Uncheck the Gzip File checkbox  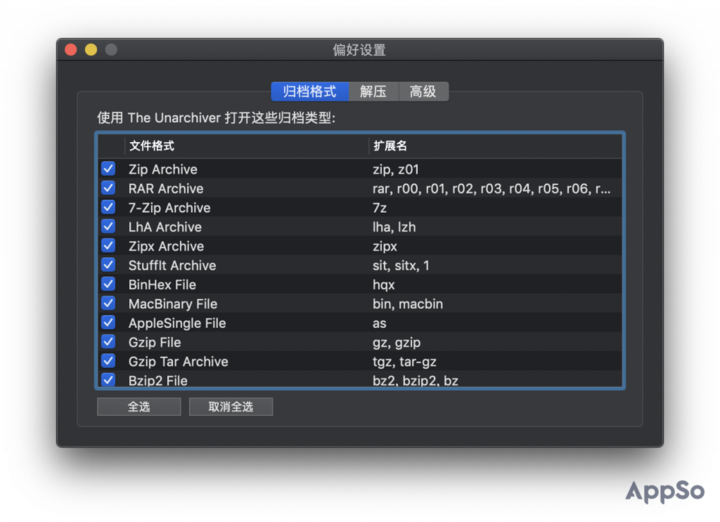[x=108, y=342]
